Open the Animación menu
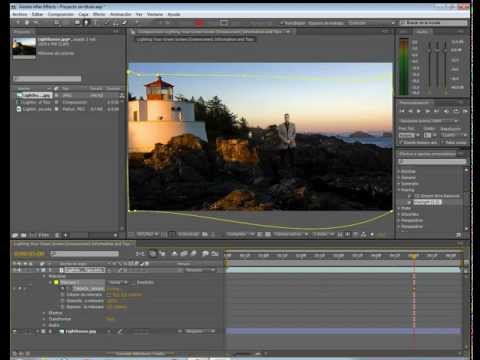The image size is (480, 360). pyautogui.click(x=121, y=14)
